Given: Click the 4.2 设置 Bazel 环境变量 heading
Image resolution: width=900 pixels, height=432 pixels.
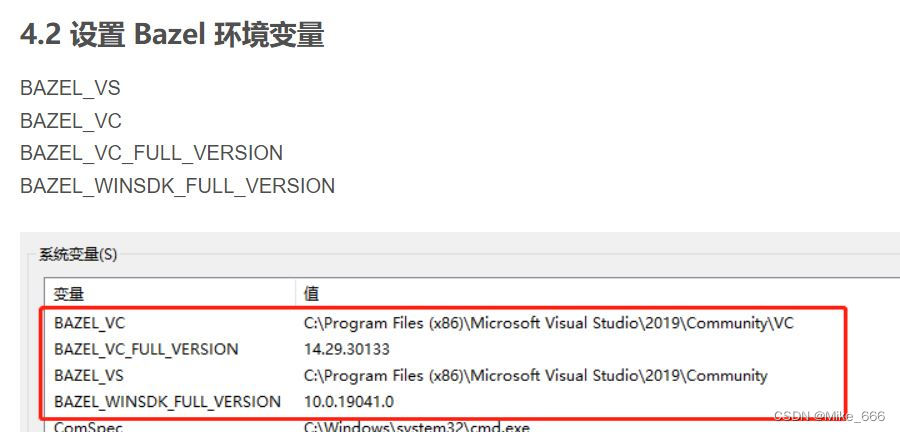Looking at the screenshot, I should coord(172,35).
